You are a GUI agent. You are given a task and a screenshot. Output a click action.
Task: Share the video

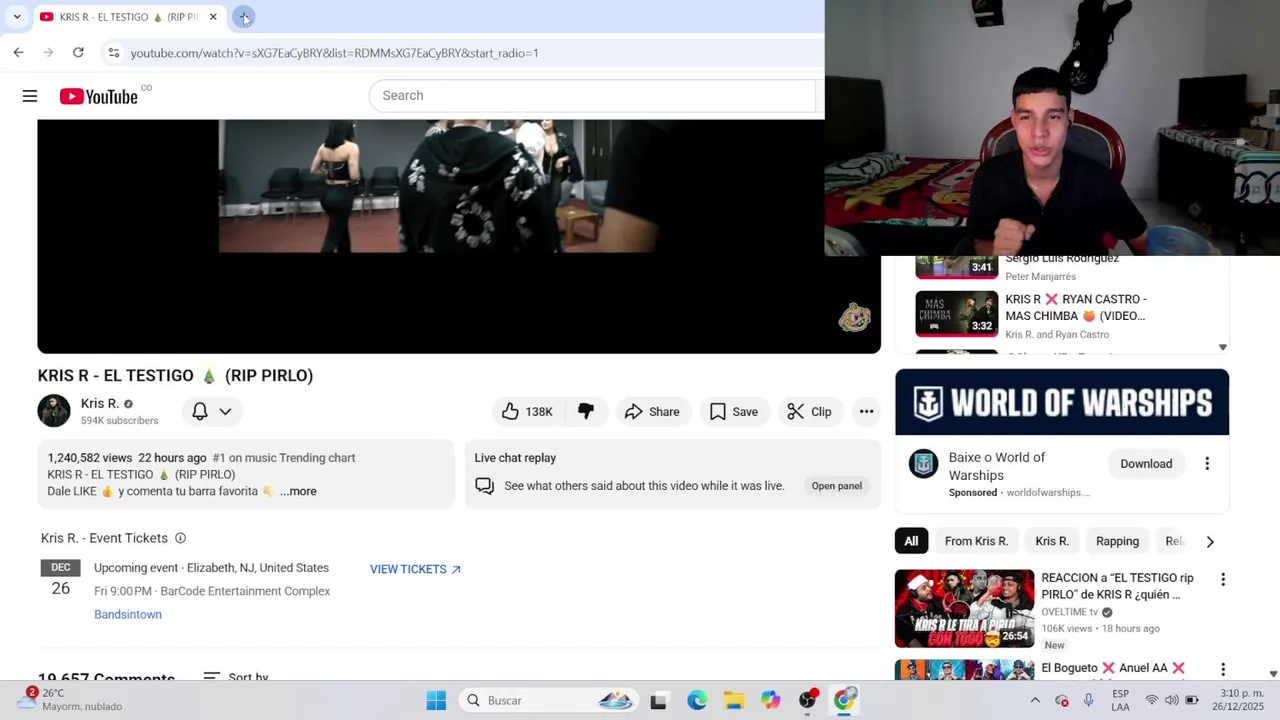652,411
